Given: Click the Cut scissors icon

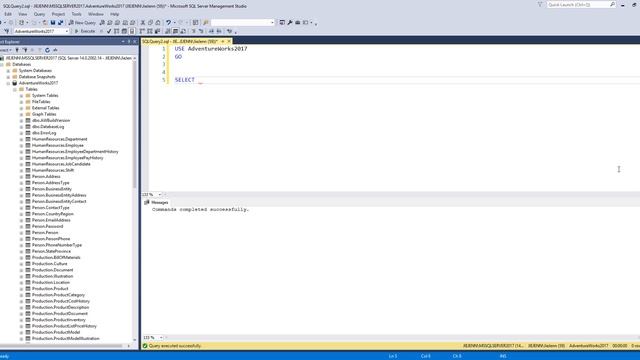Looking at the screenshot, I should (x=143, y=22).
